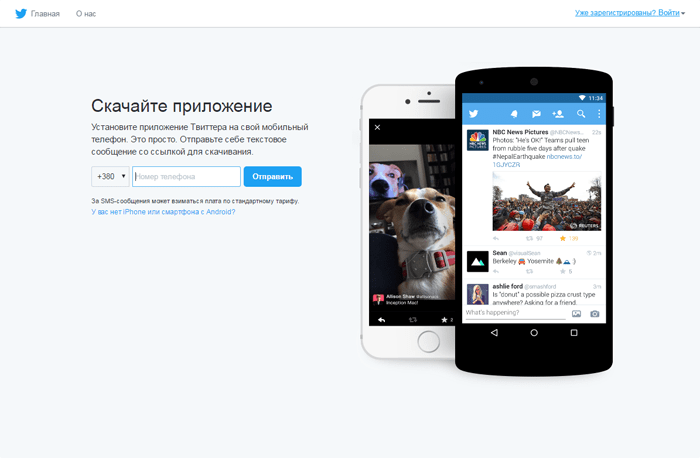This screenshot has height=458, width=700.
Task: Click the What's happening? compose field
Action: pyautogui.click(x=515, y=312)
